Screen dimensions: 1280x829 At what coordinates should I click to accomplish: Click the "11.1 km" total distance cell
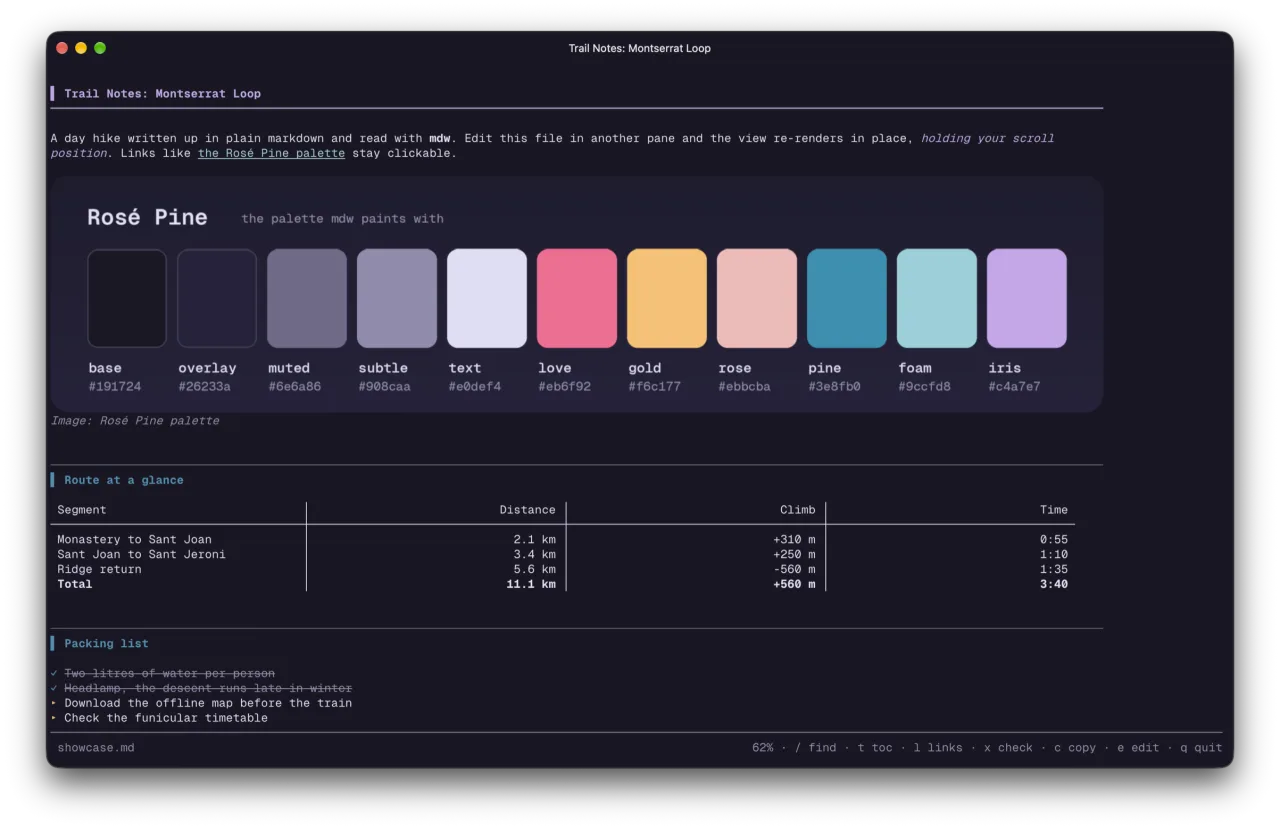coord(531,585)
